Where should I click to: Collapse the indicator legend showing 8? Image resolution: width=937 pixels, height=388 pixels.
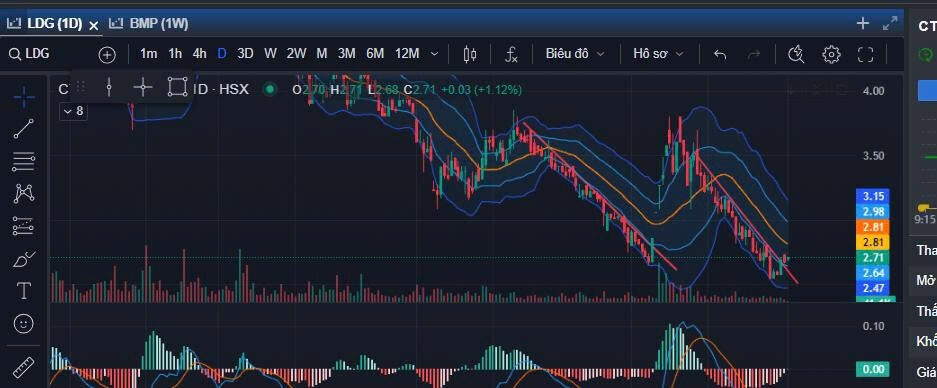coord(74,111)
